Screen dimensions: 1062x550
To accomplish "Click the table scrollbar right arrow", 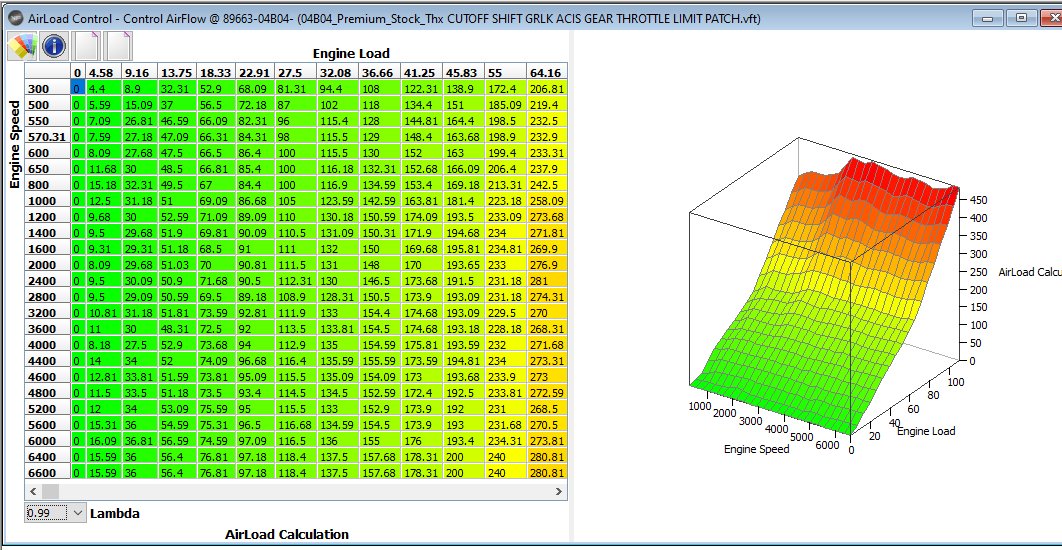I will coord(558,491).
